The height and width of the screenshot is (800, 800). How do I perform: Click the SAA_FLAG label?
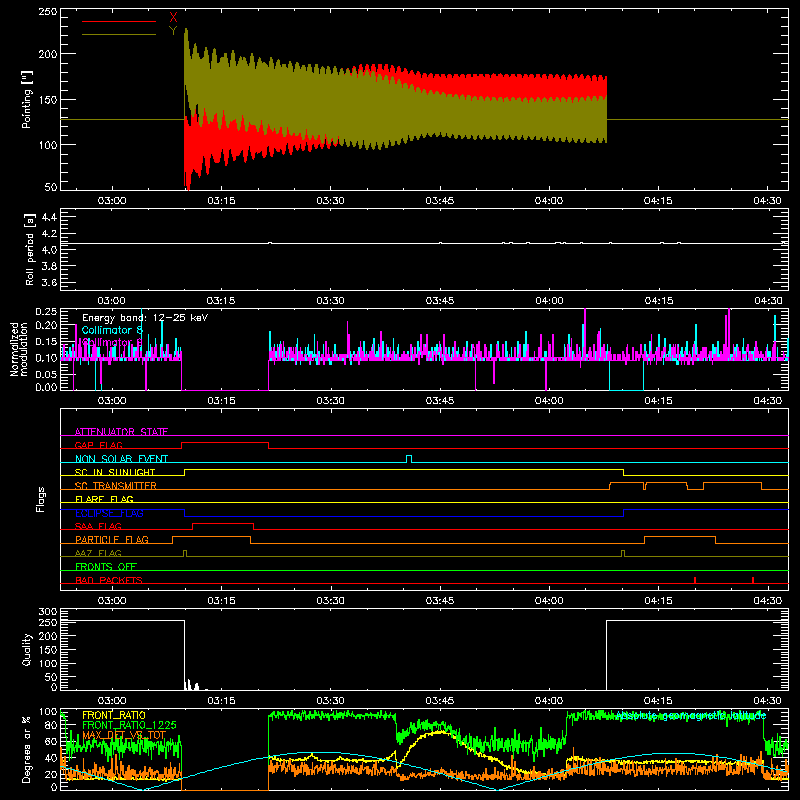click(x=98, y=526)
